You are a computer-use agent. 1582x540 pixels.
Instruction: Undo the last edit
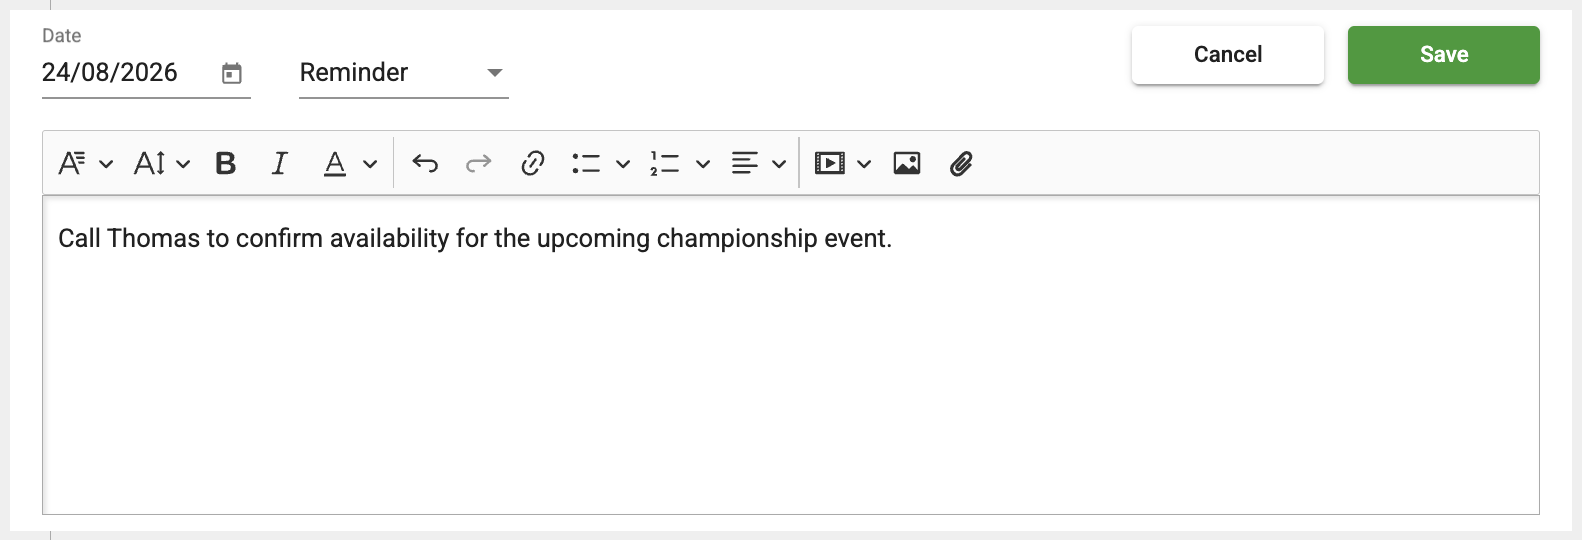425,163
